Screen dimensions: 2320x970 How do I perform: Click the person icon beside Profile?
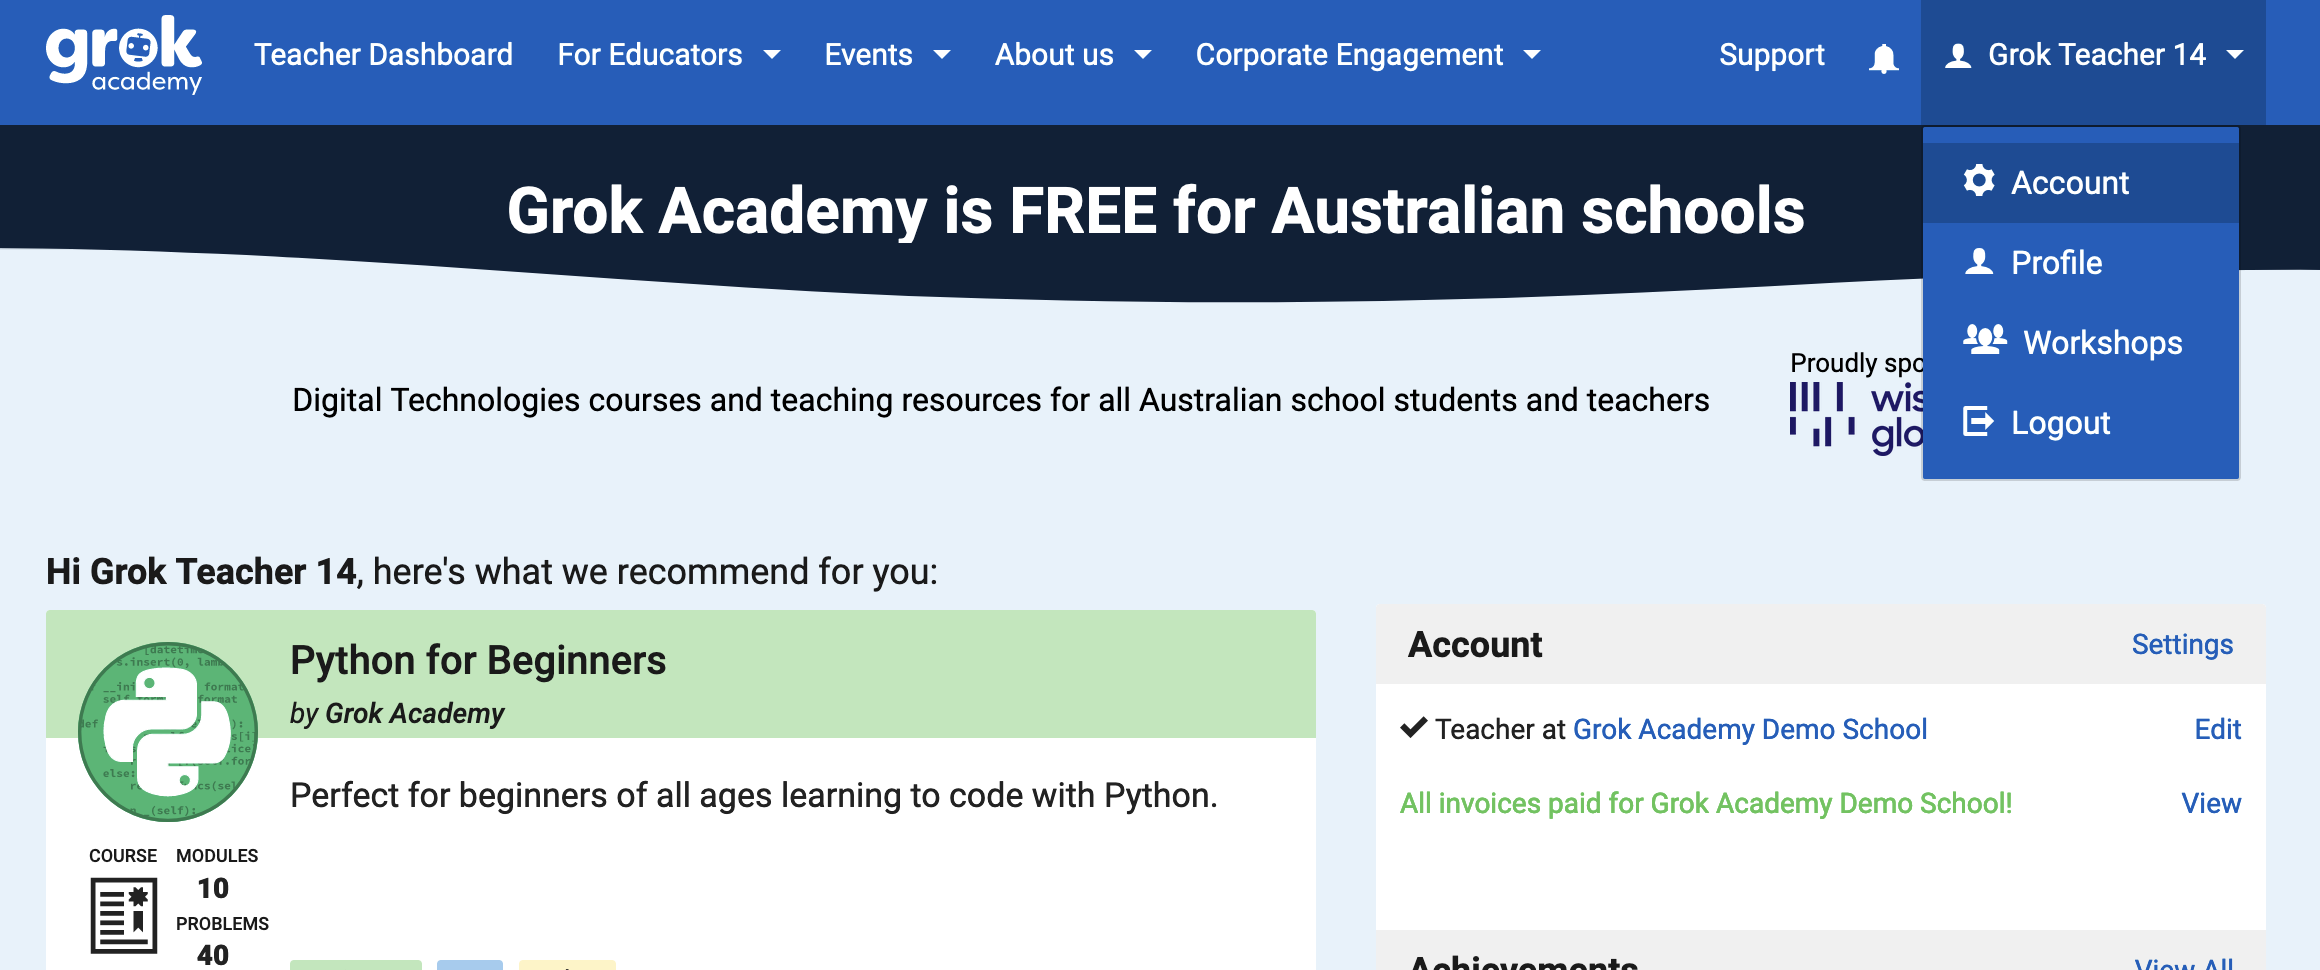pyautogui.click(x=1978, y=262)
